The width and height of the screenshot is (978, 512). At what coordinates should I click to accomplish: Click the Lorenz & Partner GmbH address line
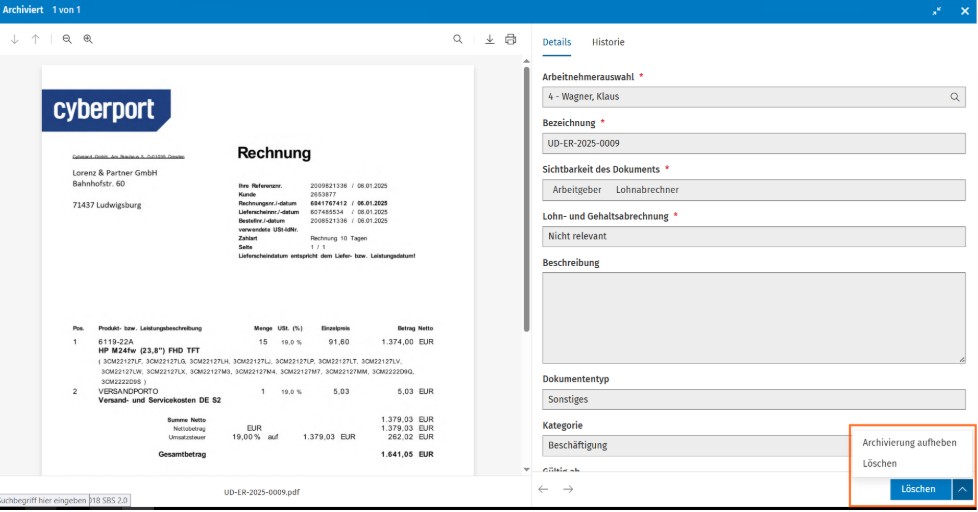(x=115, y=173)
